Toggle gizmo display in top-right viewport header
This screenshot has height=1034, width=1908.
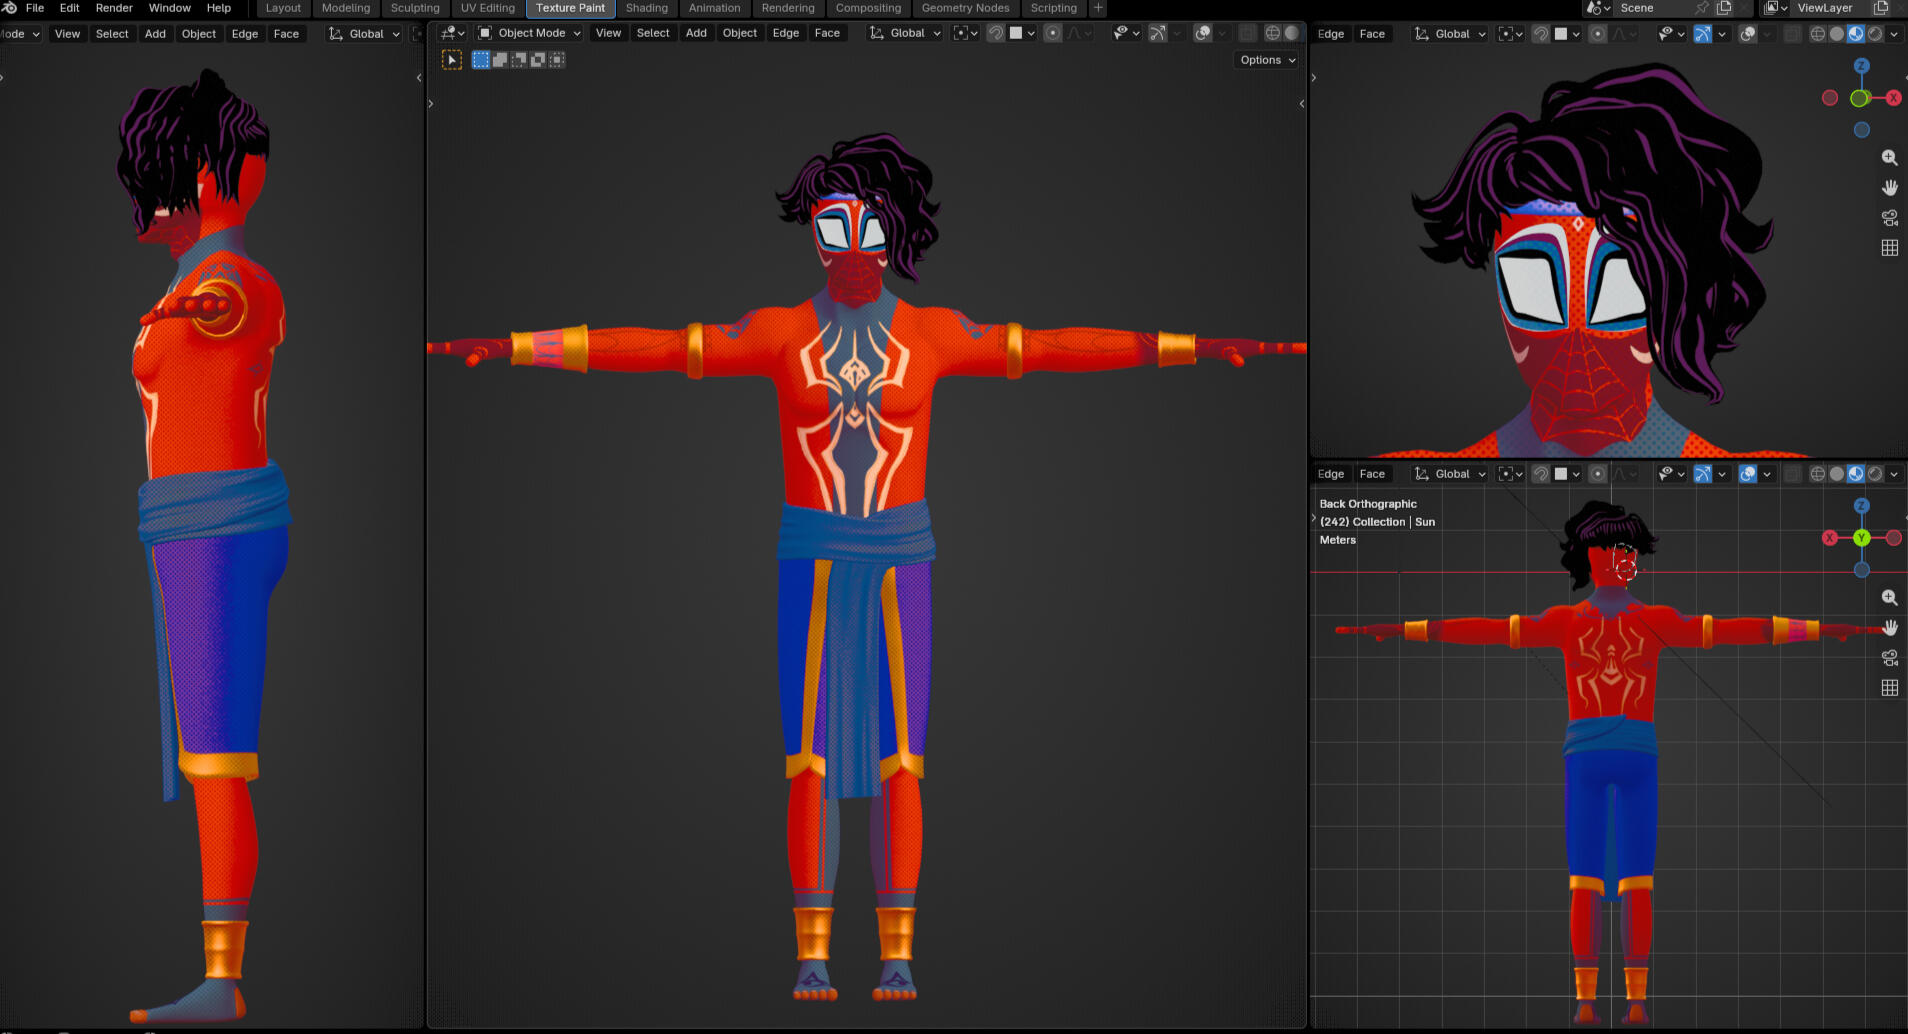pos(1702,34)
